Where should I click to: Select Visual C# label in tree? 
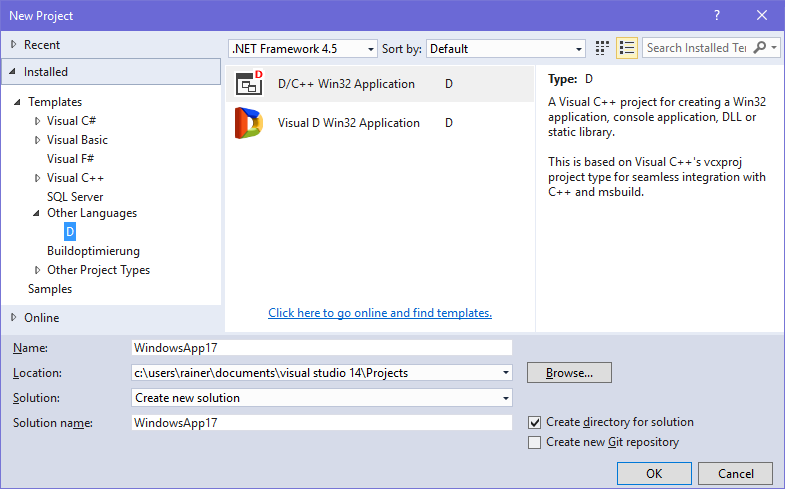(71, 121)
